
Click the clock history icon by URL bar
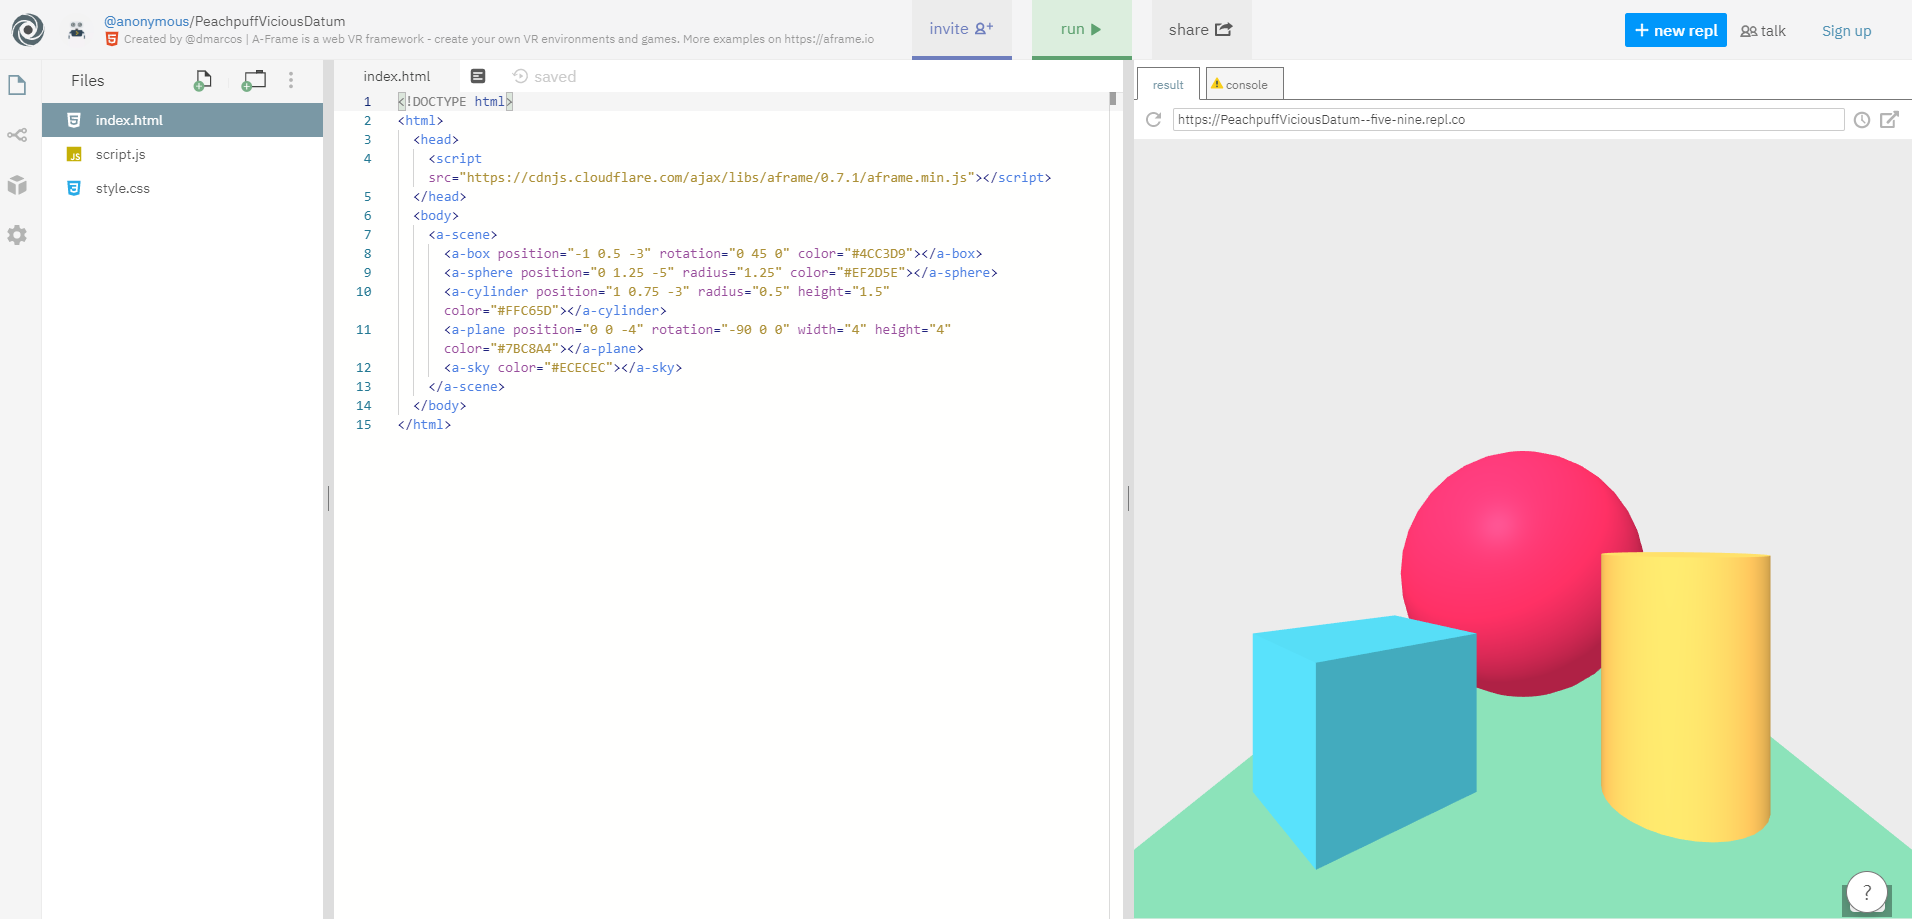pos(1862,120)
